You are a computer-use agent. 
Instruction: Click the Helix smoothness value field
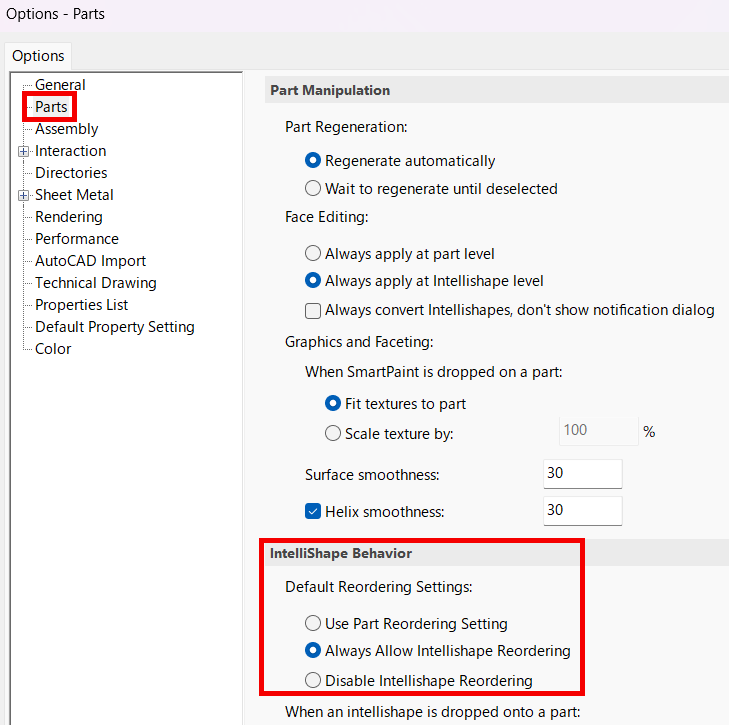(583, 511)
